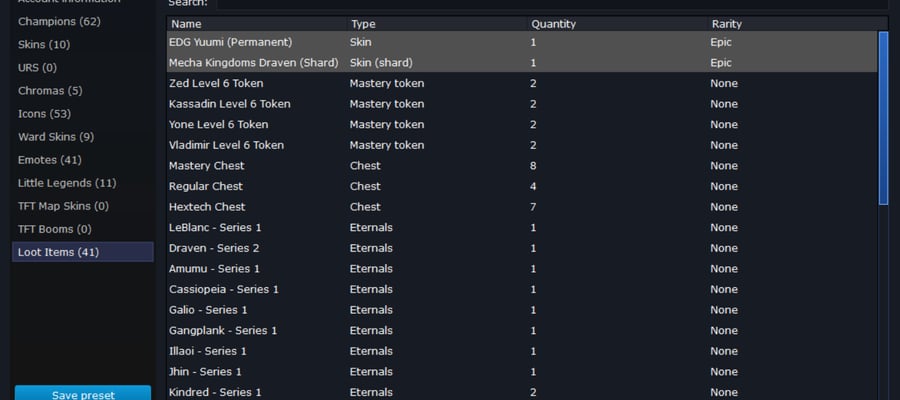The height and width of the screenshot is (400, 900).
Task: Click Epic rarity of EDG Yuumi
Action: click(x=721, y=42)
